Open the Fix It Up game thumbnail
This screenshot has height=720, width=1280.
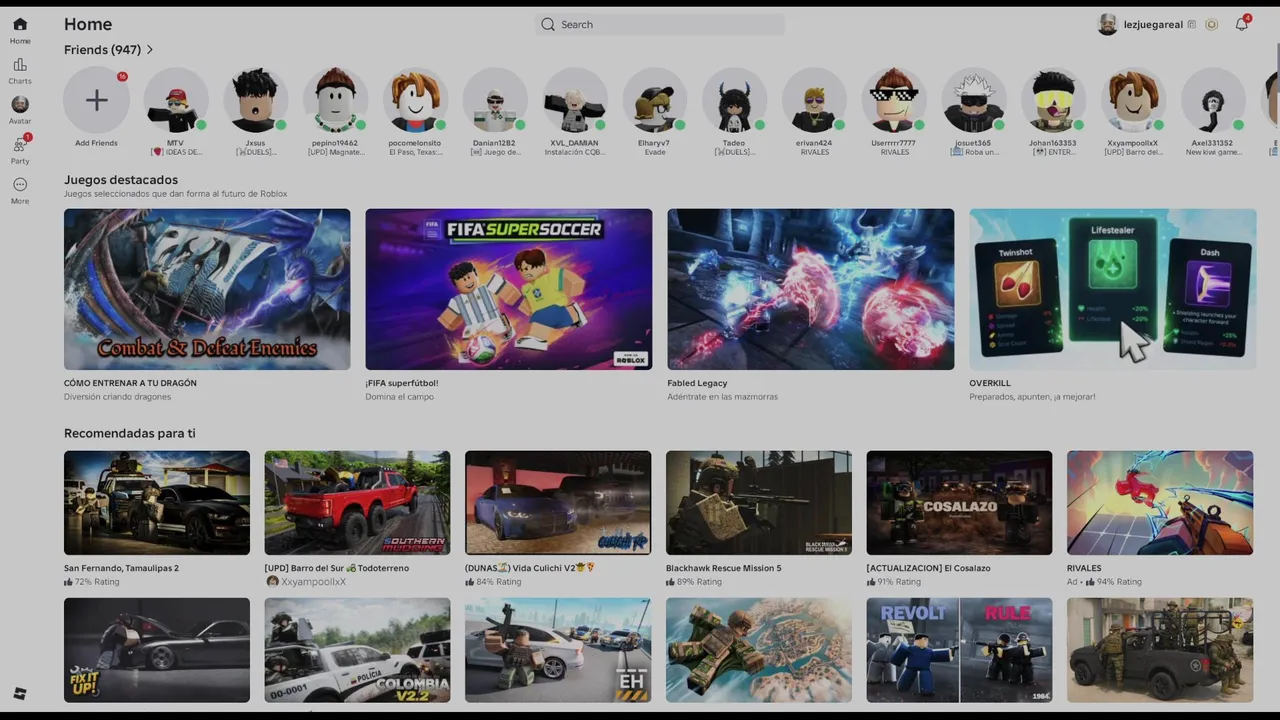(x=157, y=650)
